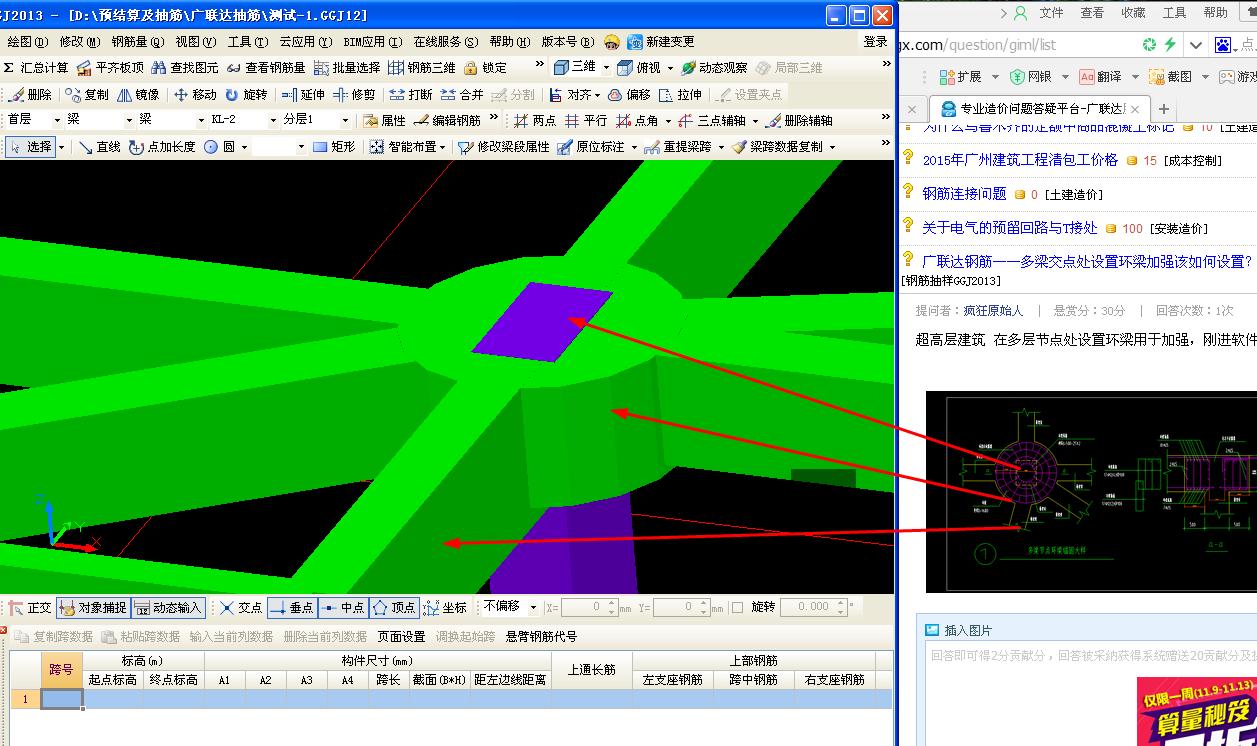Select the 合并 merge tool
Screen dimensions: 1257x746
pyautogui.click(x=462, y=95)
